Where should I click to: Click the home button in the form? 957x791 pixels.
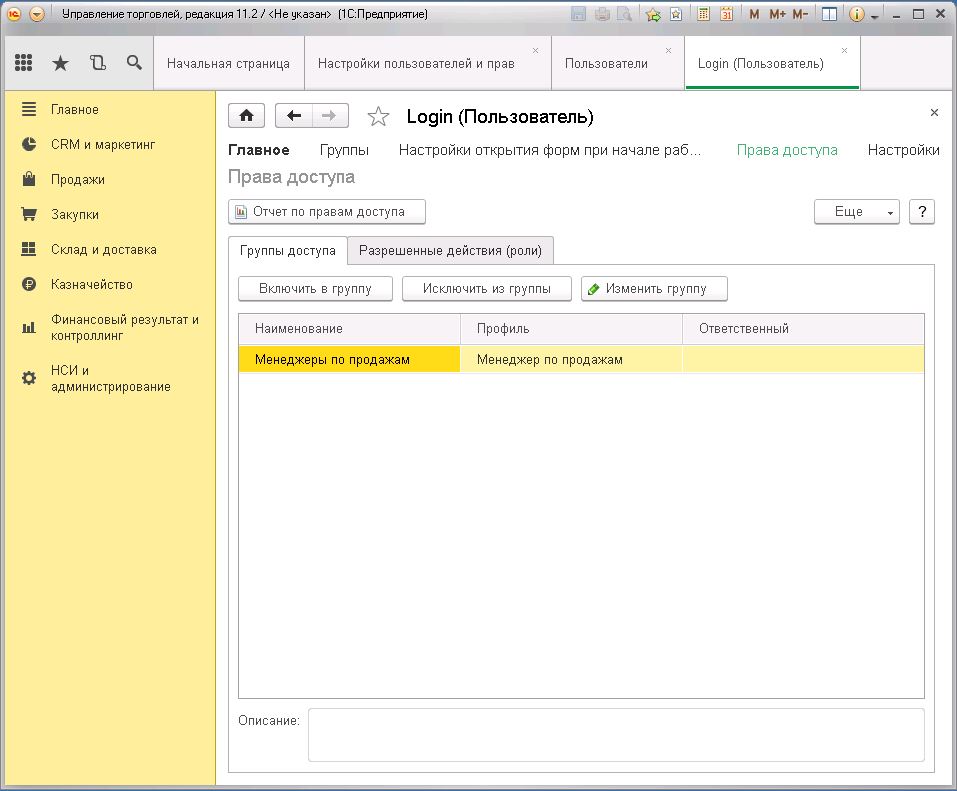tap(247, 115)
